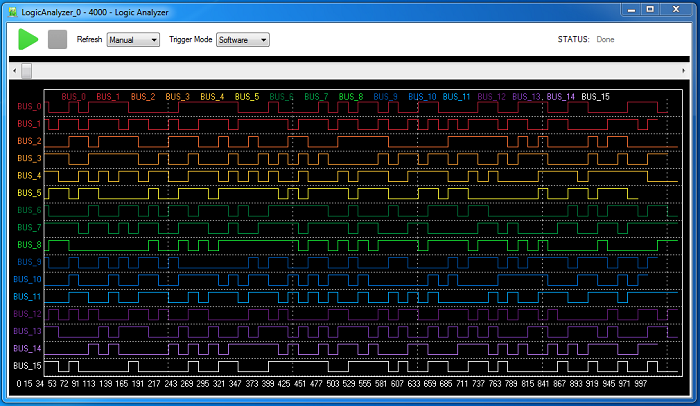Toggle BUS_5 in the top legend
700x406 pixels.
tap(247, 97)
